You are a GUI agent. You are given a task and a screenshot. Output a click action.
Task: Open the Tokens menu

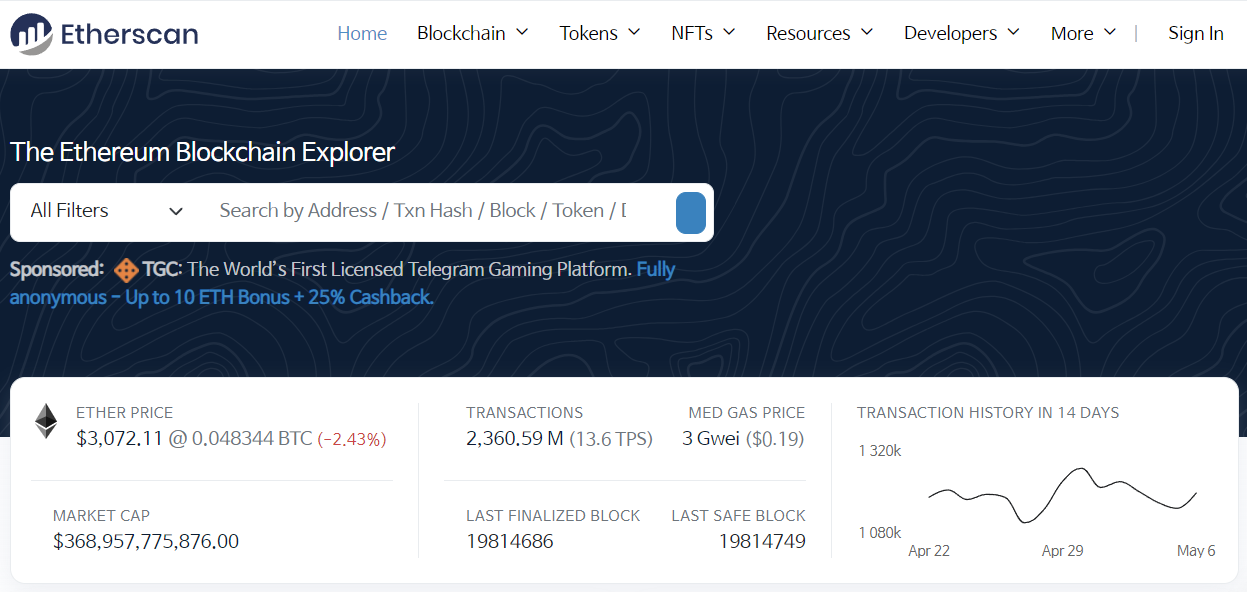(x=600, y=33)
